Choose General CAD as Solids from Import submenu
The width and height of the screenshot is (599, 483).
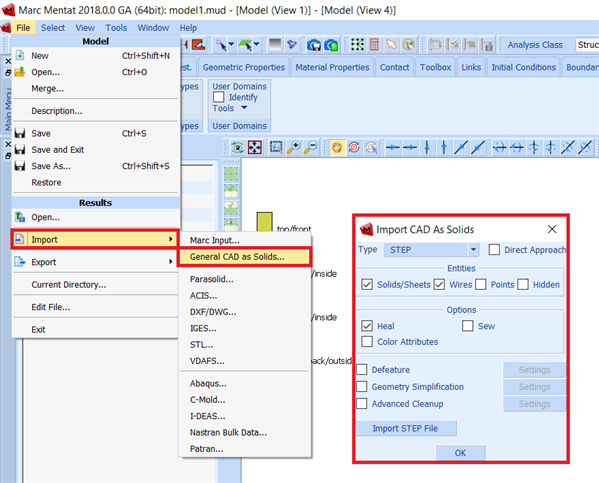(245, 257)
